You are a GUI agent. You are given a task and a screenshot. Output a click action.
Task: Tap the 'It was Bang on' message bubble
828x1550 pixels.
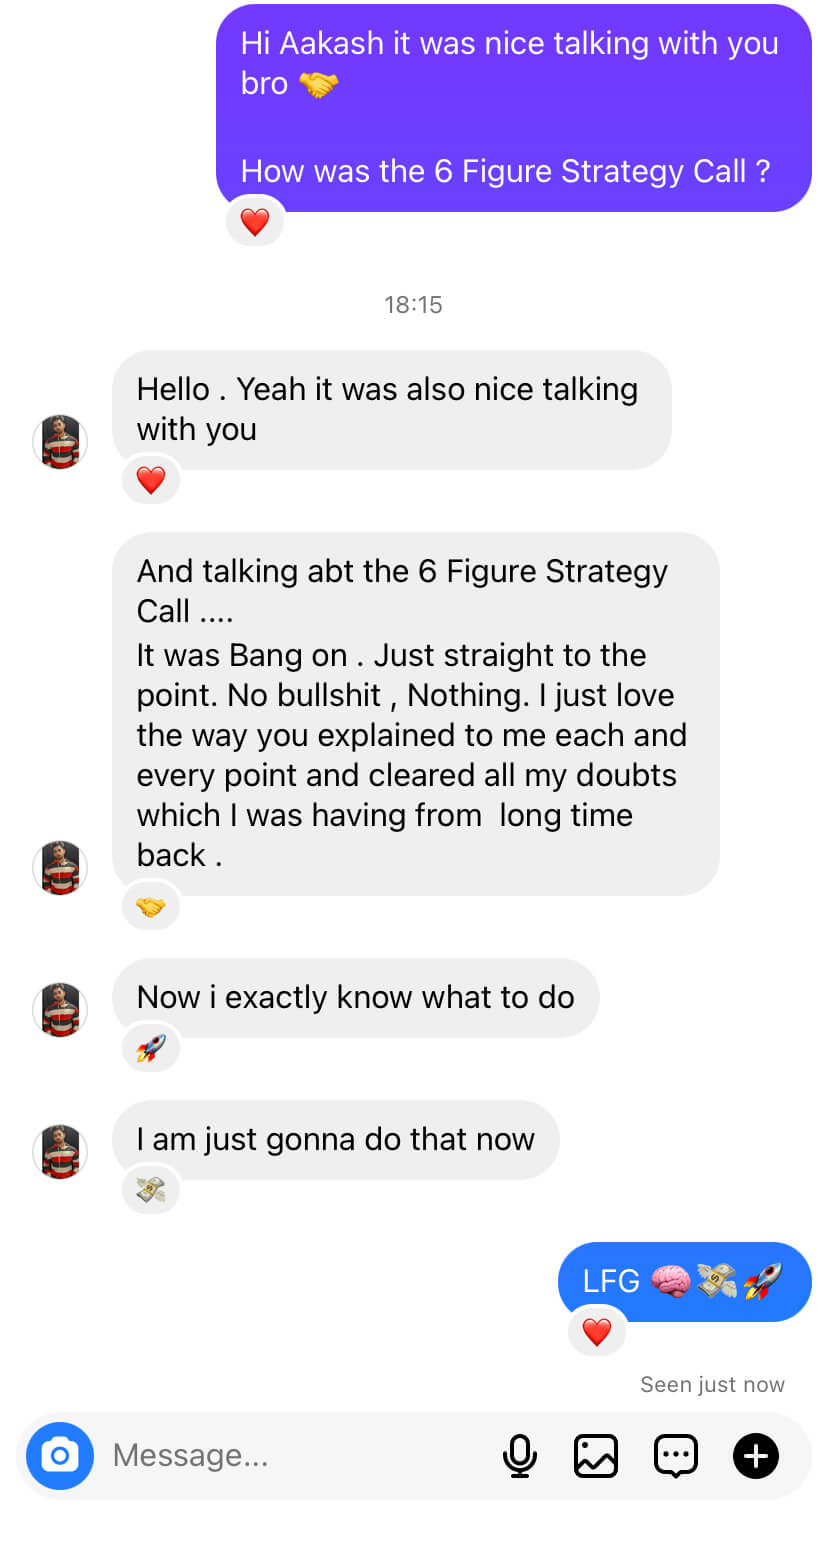[x=415, y=713]
